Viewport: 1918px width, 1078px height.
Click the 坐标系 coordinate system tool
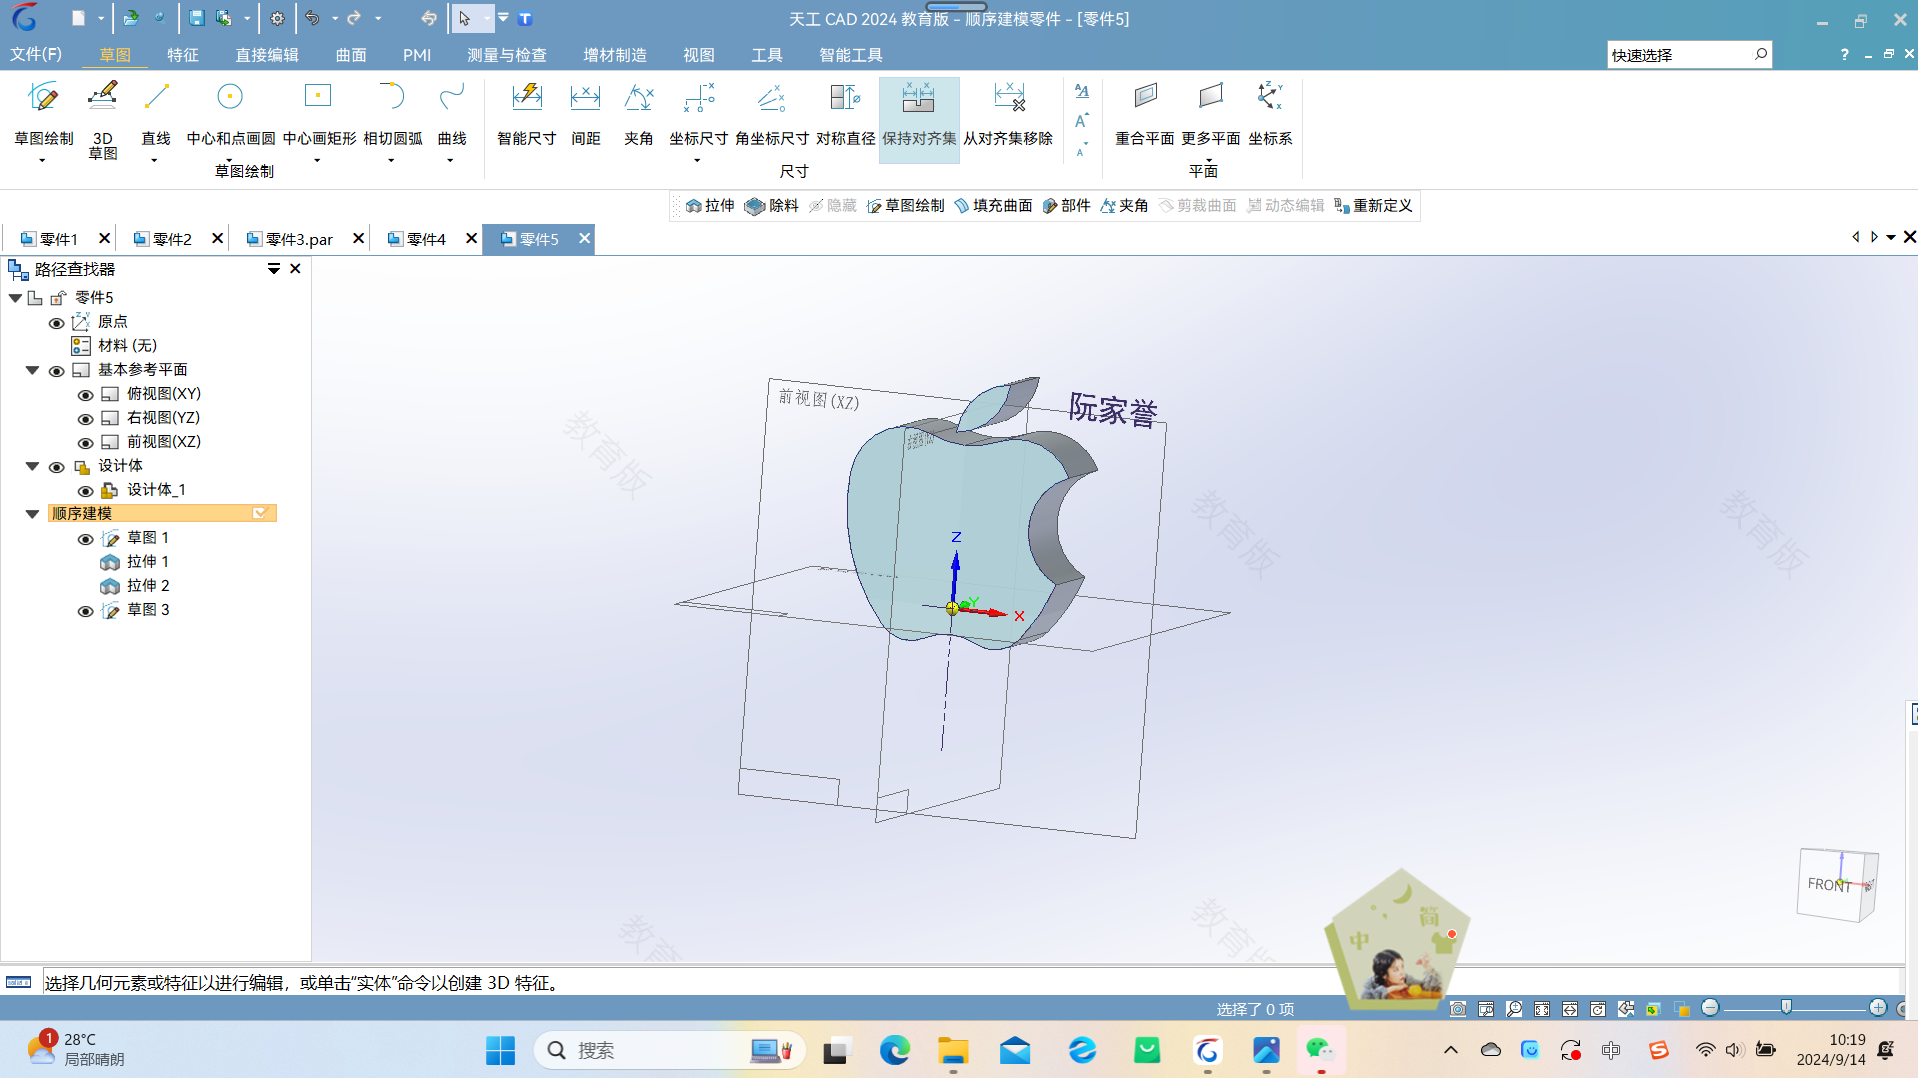[1270, 114]
